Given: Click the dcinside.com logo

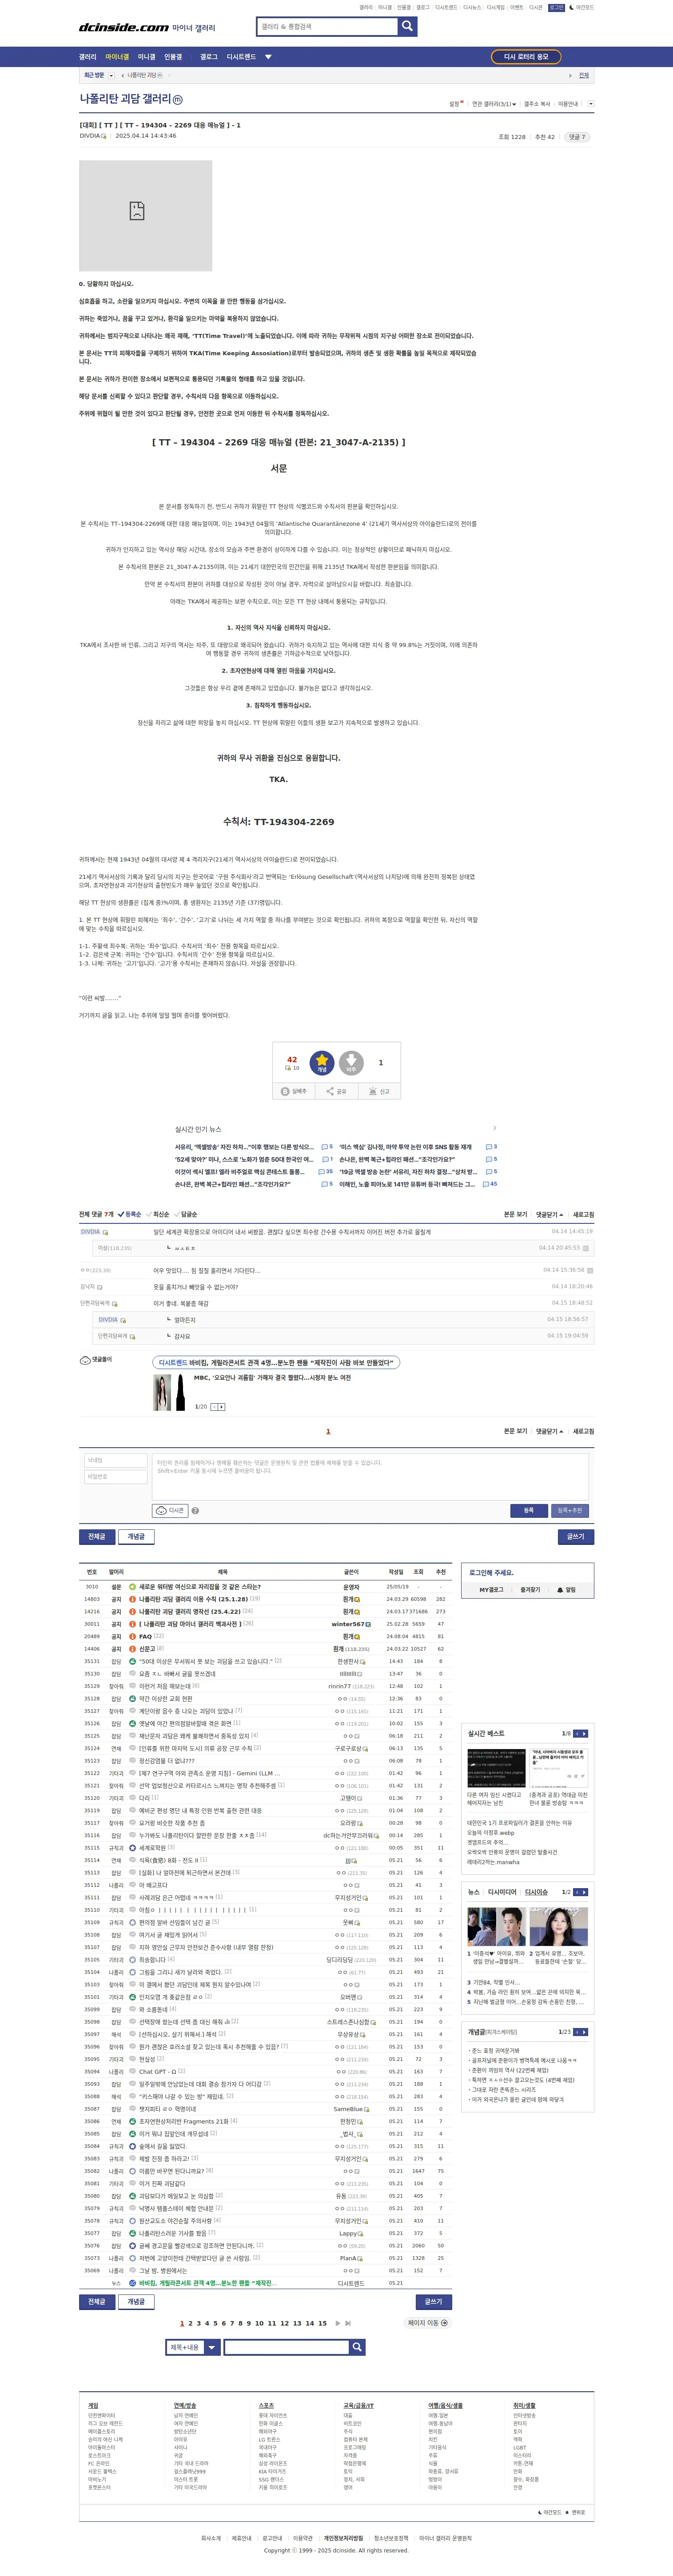Looking at the screenshot, I should [124, 27].
